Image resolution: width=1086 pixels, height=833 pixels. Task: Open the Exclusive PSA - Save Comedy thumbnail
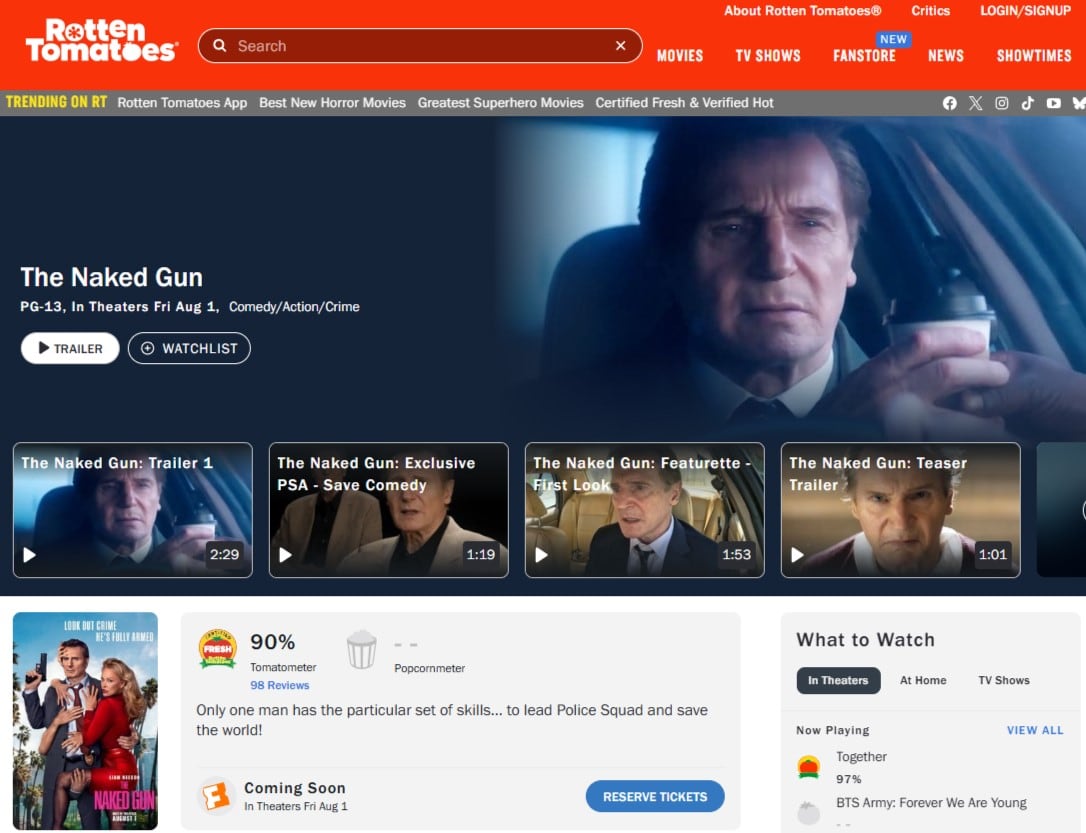coord(389,510)
